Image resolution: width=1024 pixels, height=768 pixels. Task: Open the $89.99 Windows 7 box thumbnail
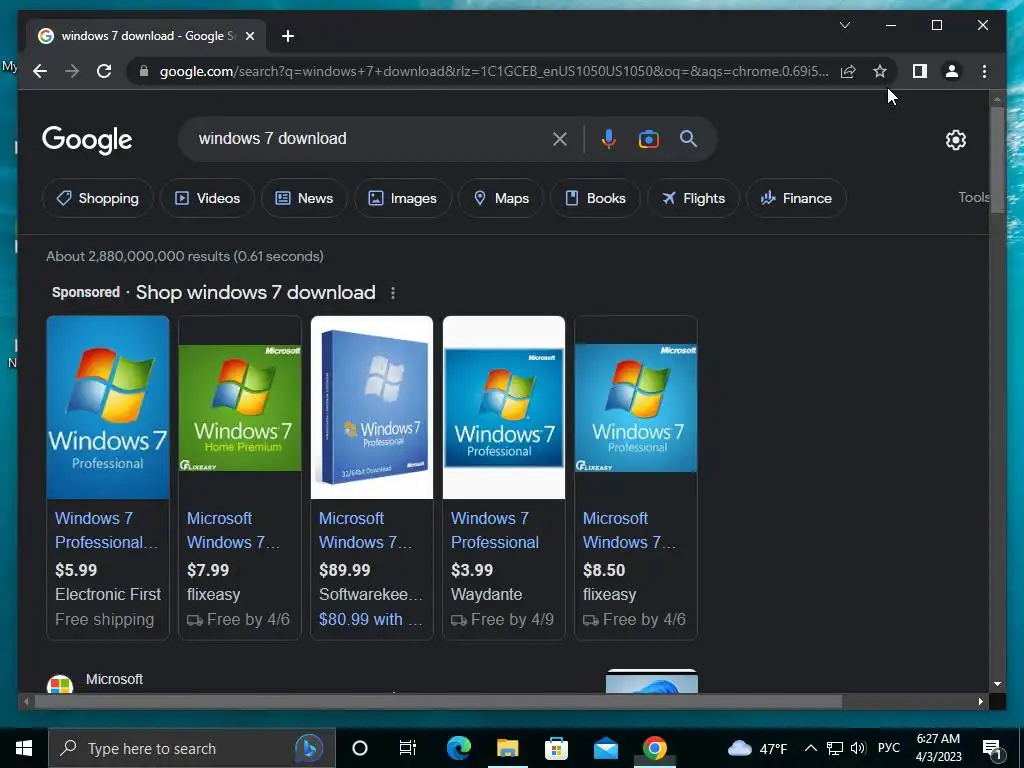(x=372, y=408)
